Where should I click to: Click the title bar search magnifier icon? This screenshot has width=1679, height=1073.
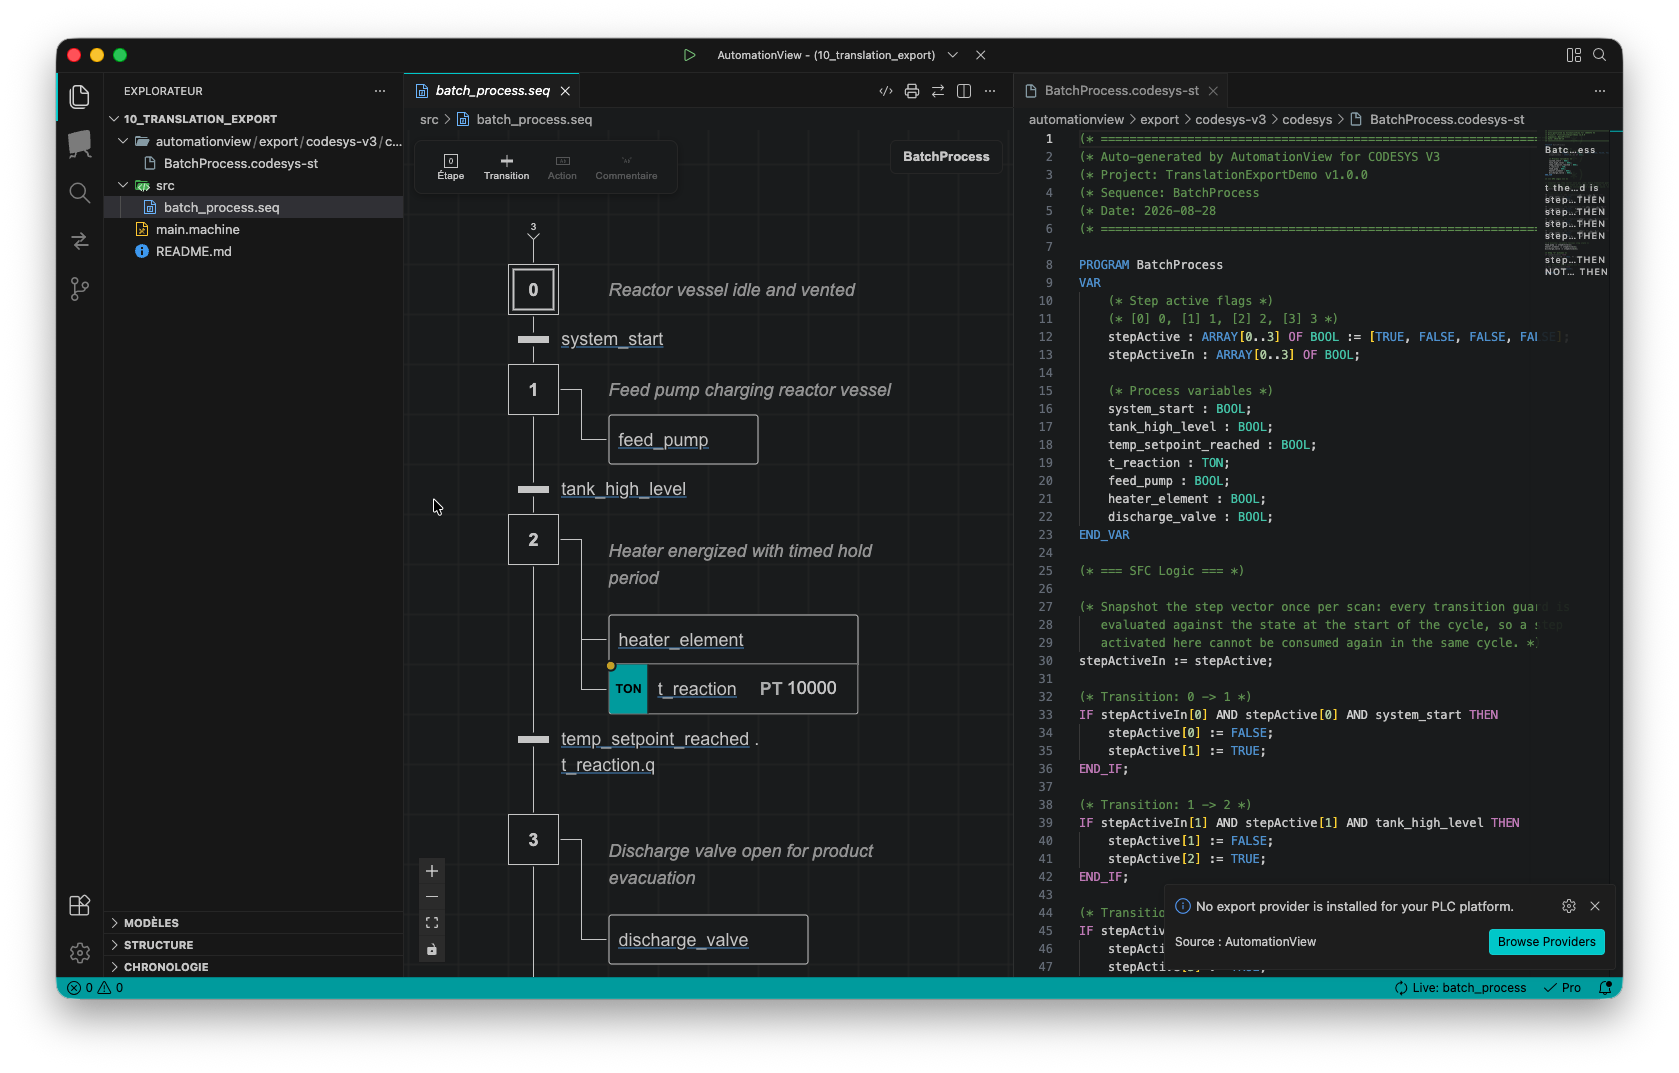pyautogui.click(x=1600, y=55)
